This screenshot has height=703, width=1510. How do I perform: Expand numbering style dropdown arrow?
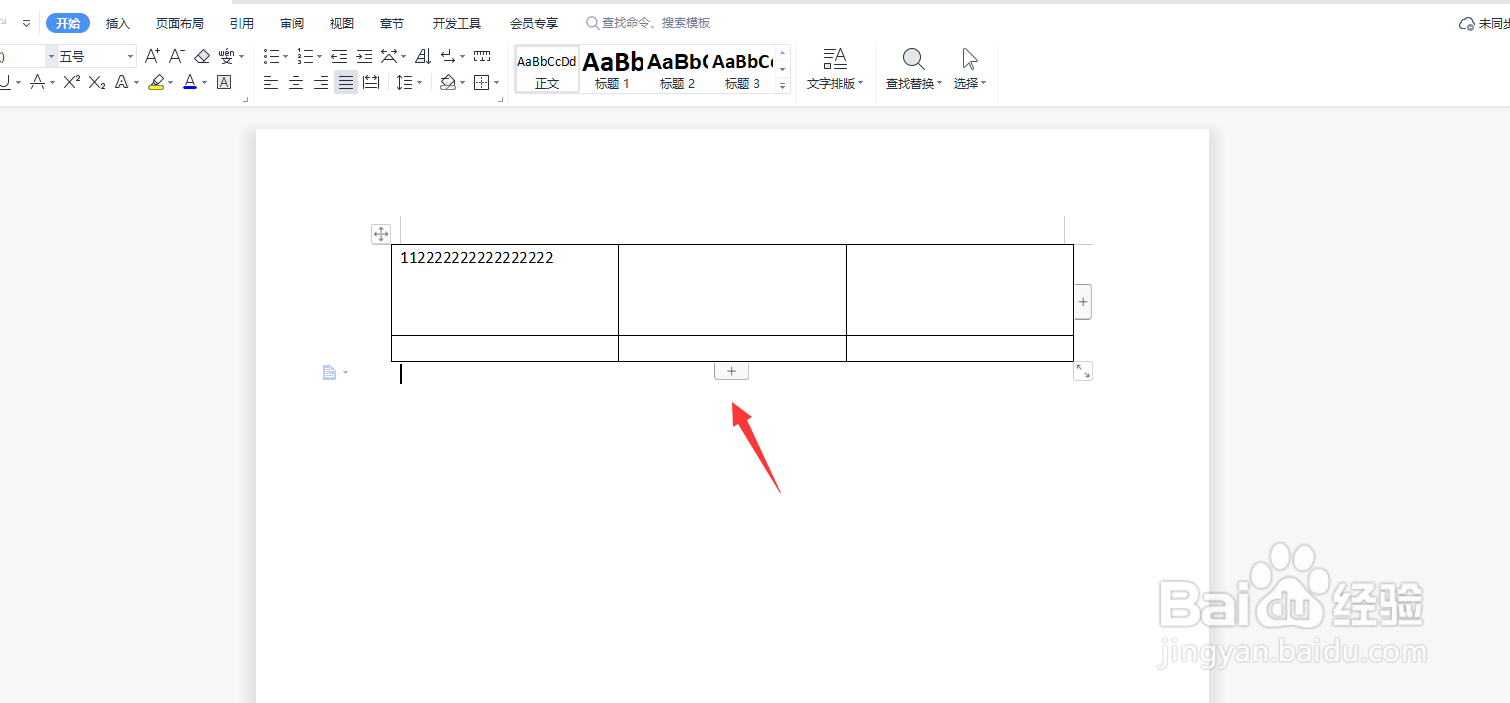click(320, 57)
